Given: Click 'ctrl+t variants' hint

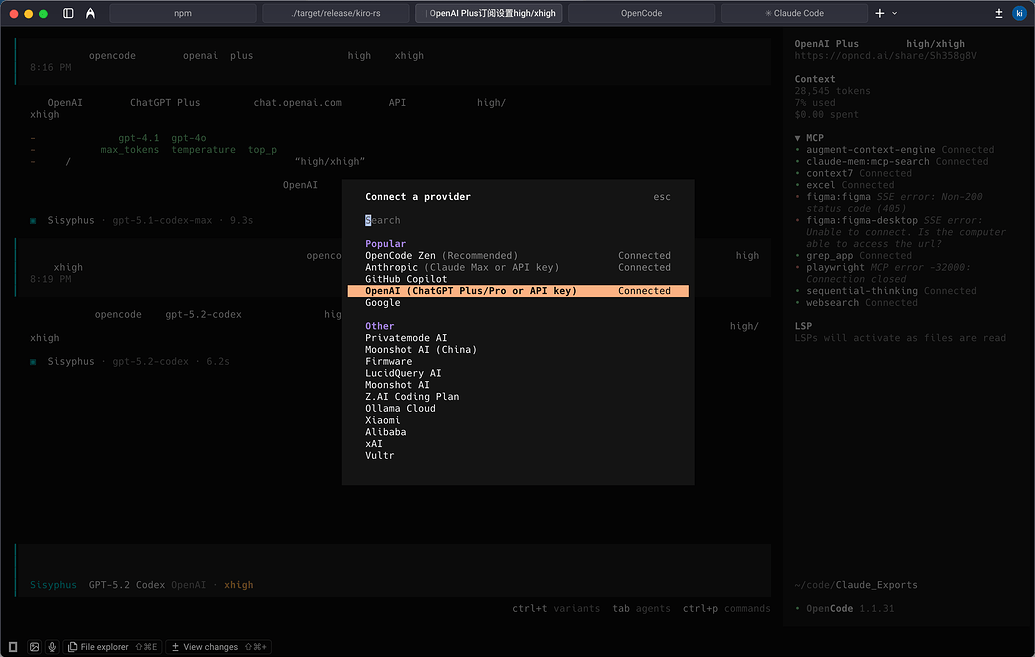Looking at the screenshot, I should click(556, 609).
